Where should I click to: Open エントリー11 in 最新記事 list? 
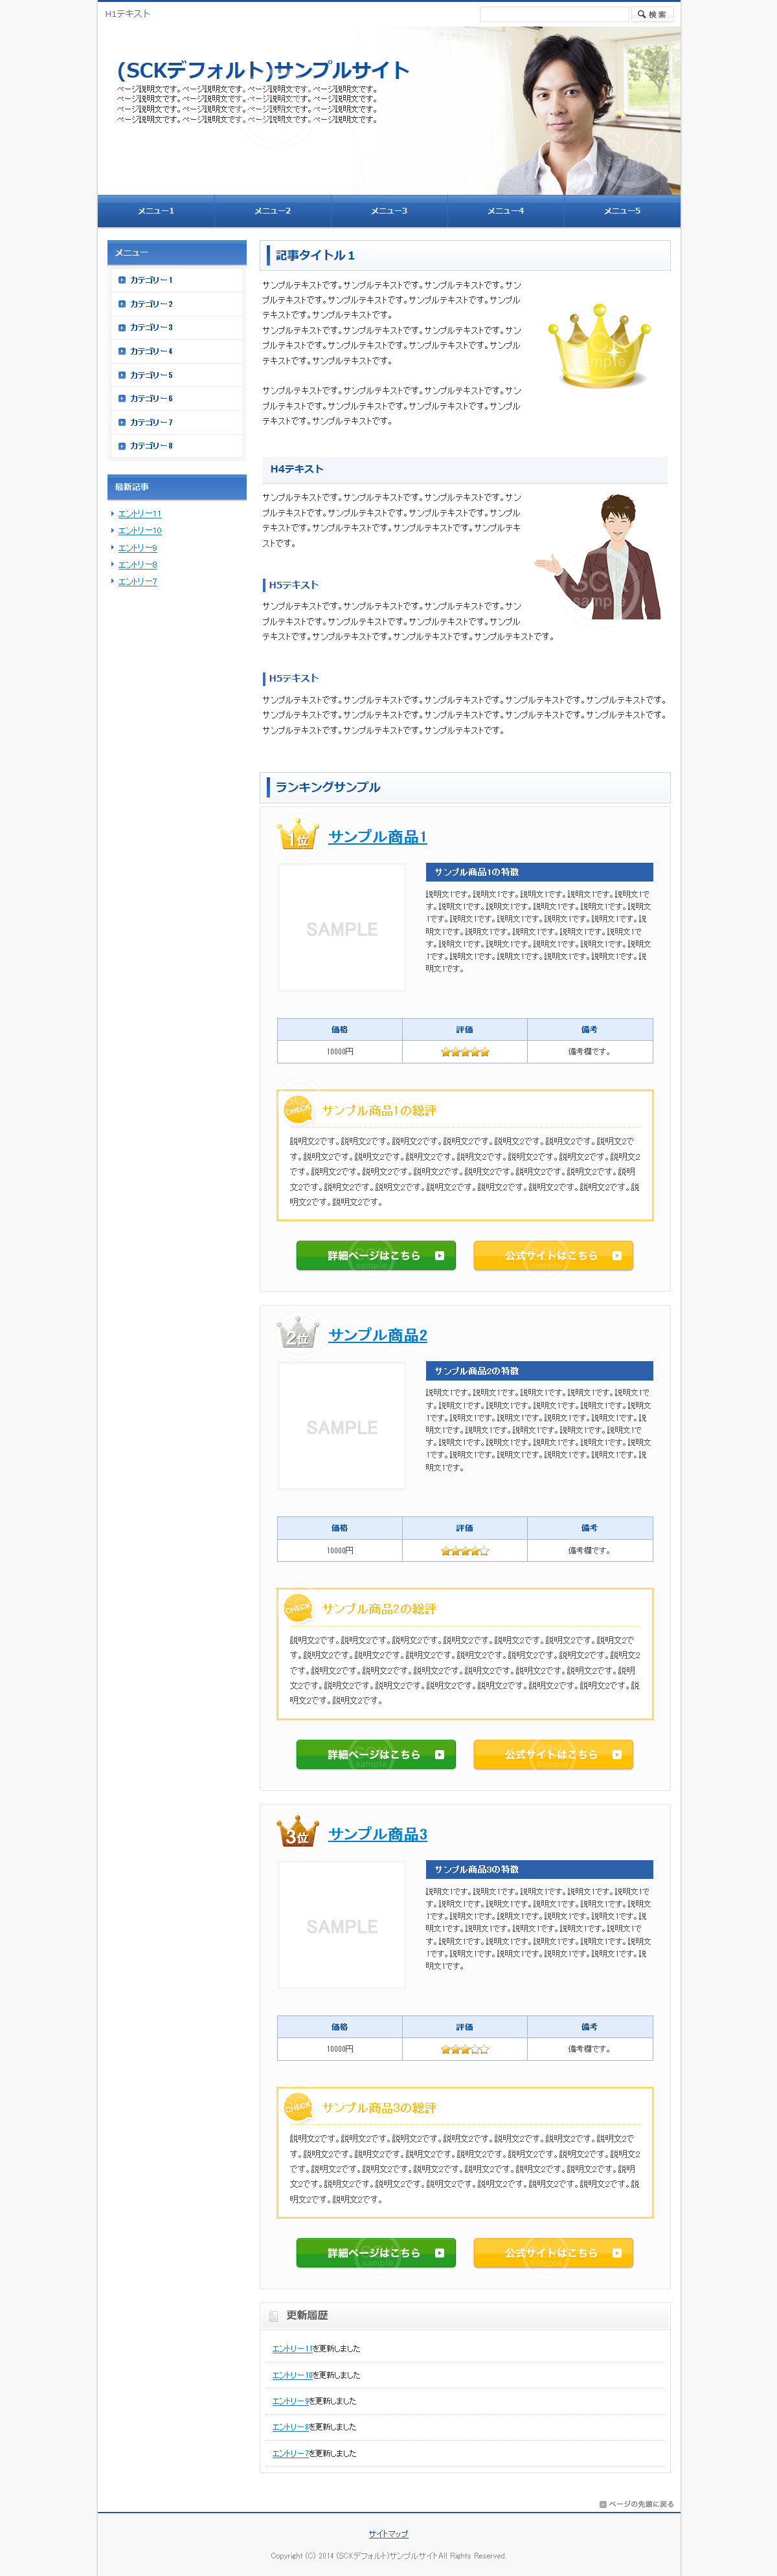point(139,514)
